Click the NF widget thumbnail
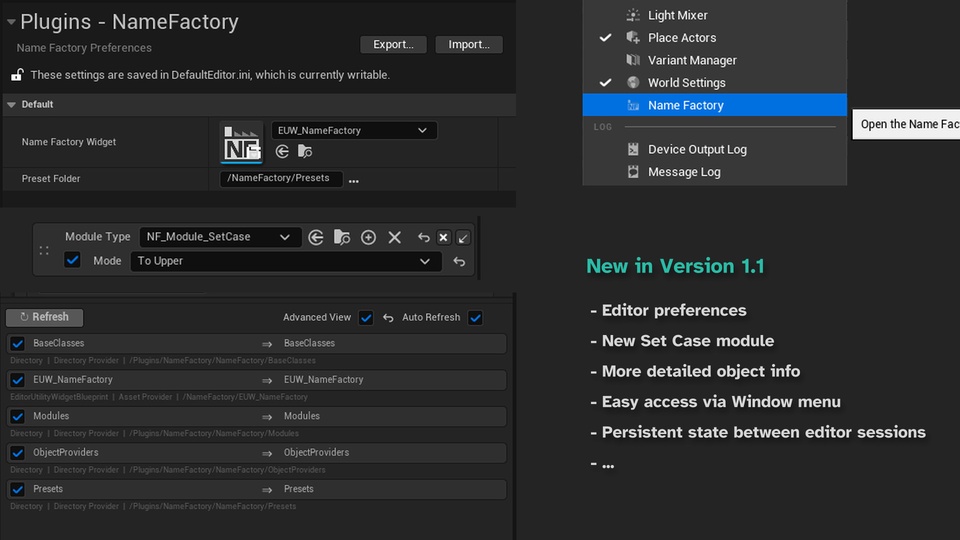The image size is (960, 540). point(241,142)
